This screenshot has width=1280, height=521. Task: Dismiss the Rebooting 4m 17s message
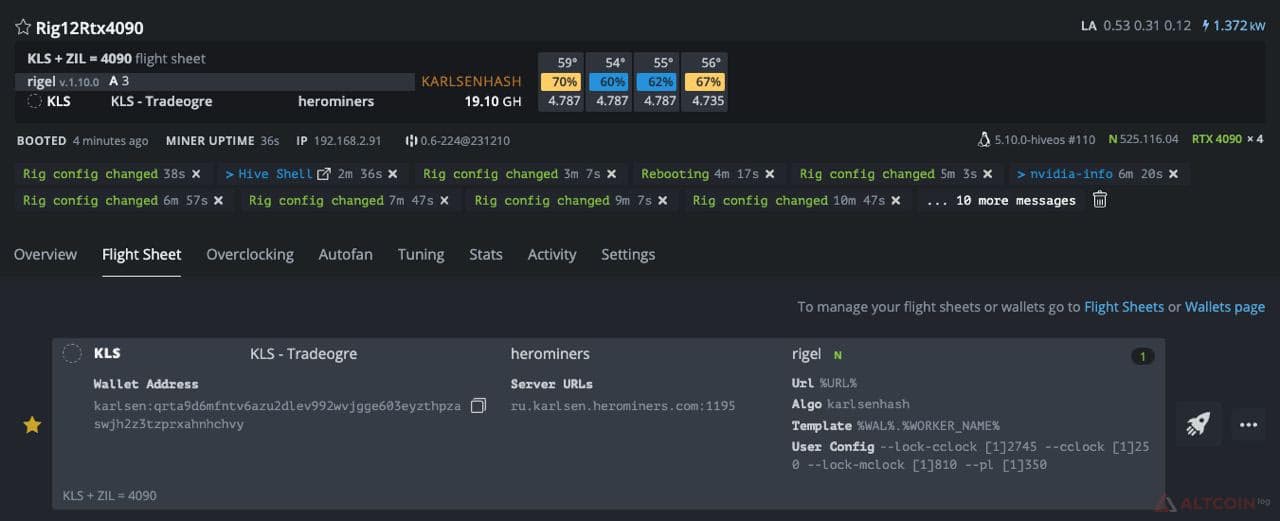point(770,174)
